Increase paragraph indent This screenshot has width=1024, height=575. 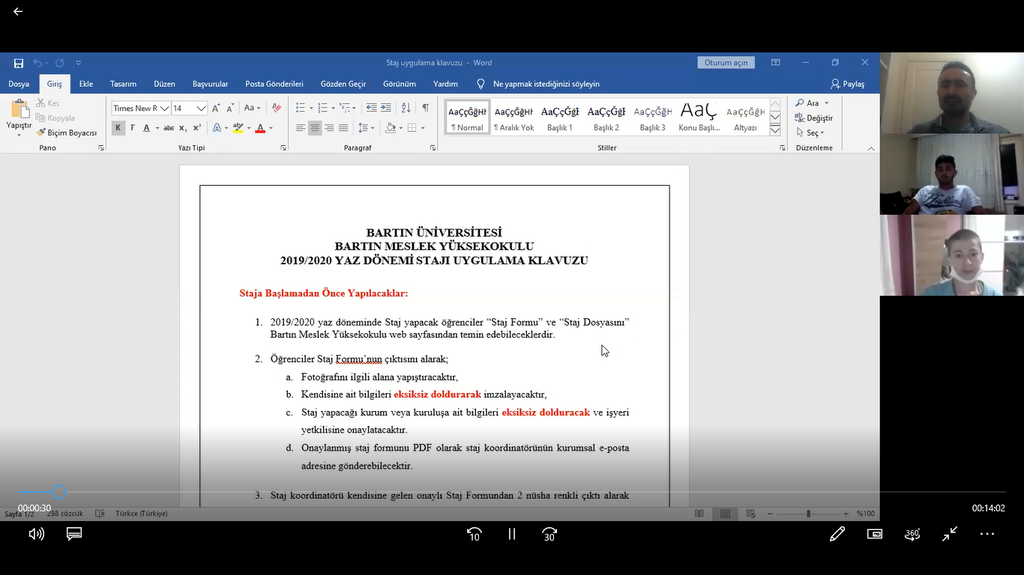386,108
